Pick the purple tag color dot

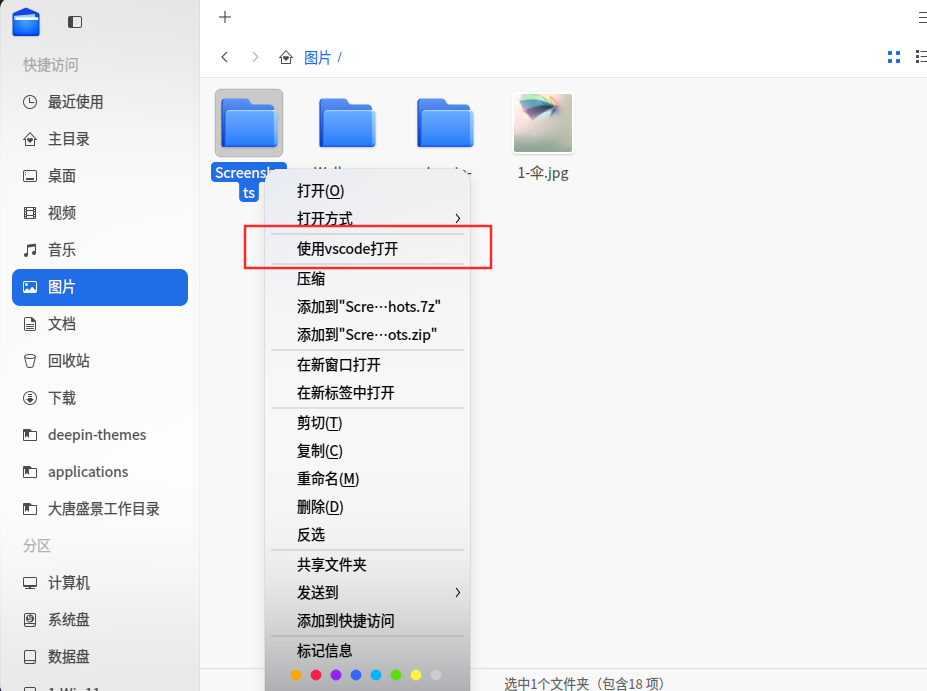[x=336, y=675]
